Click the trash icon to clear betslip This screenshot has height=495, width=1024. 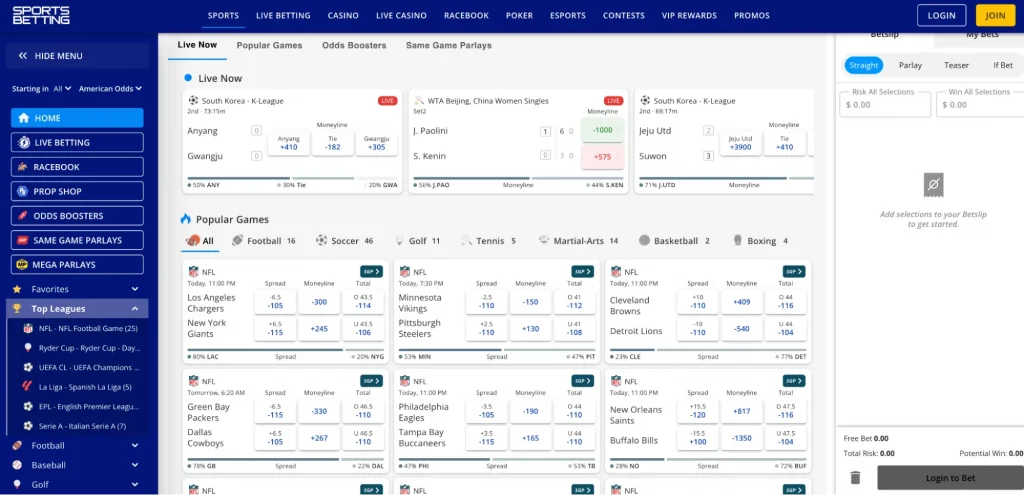tap(856, 478)
